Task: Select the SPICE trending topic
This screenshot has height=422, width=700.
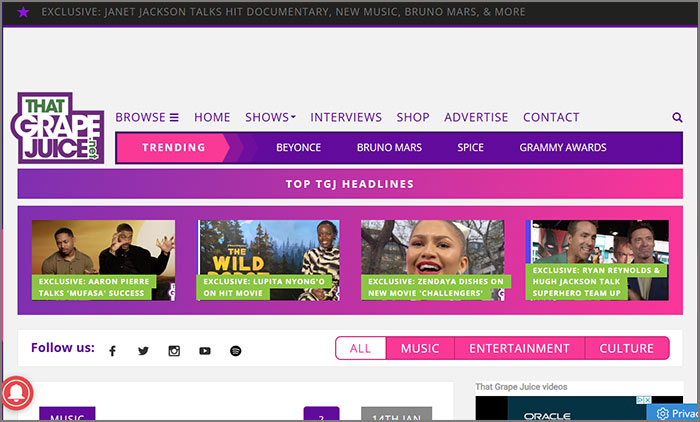Action: [x=471, y=147]
